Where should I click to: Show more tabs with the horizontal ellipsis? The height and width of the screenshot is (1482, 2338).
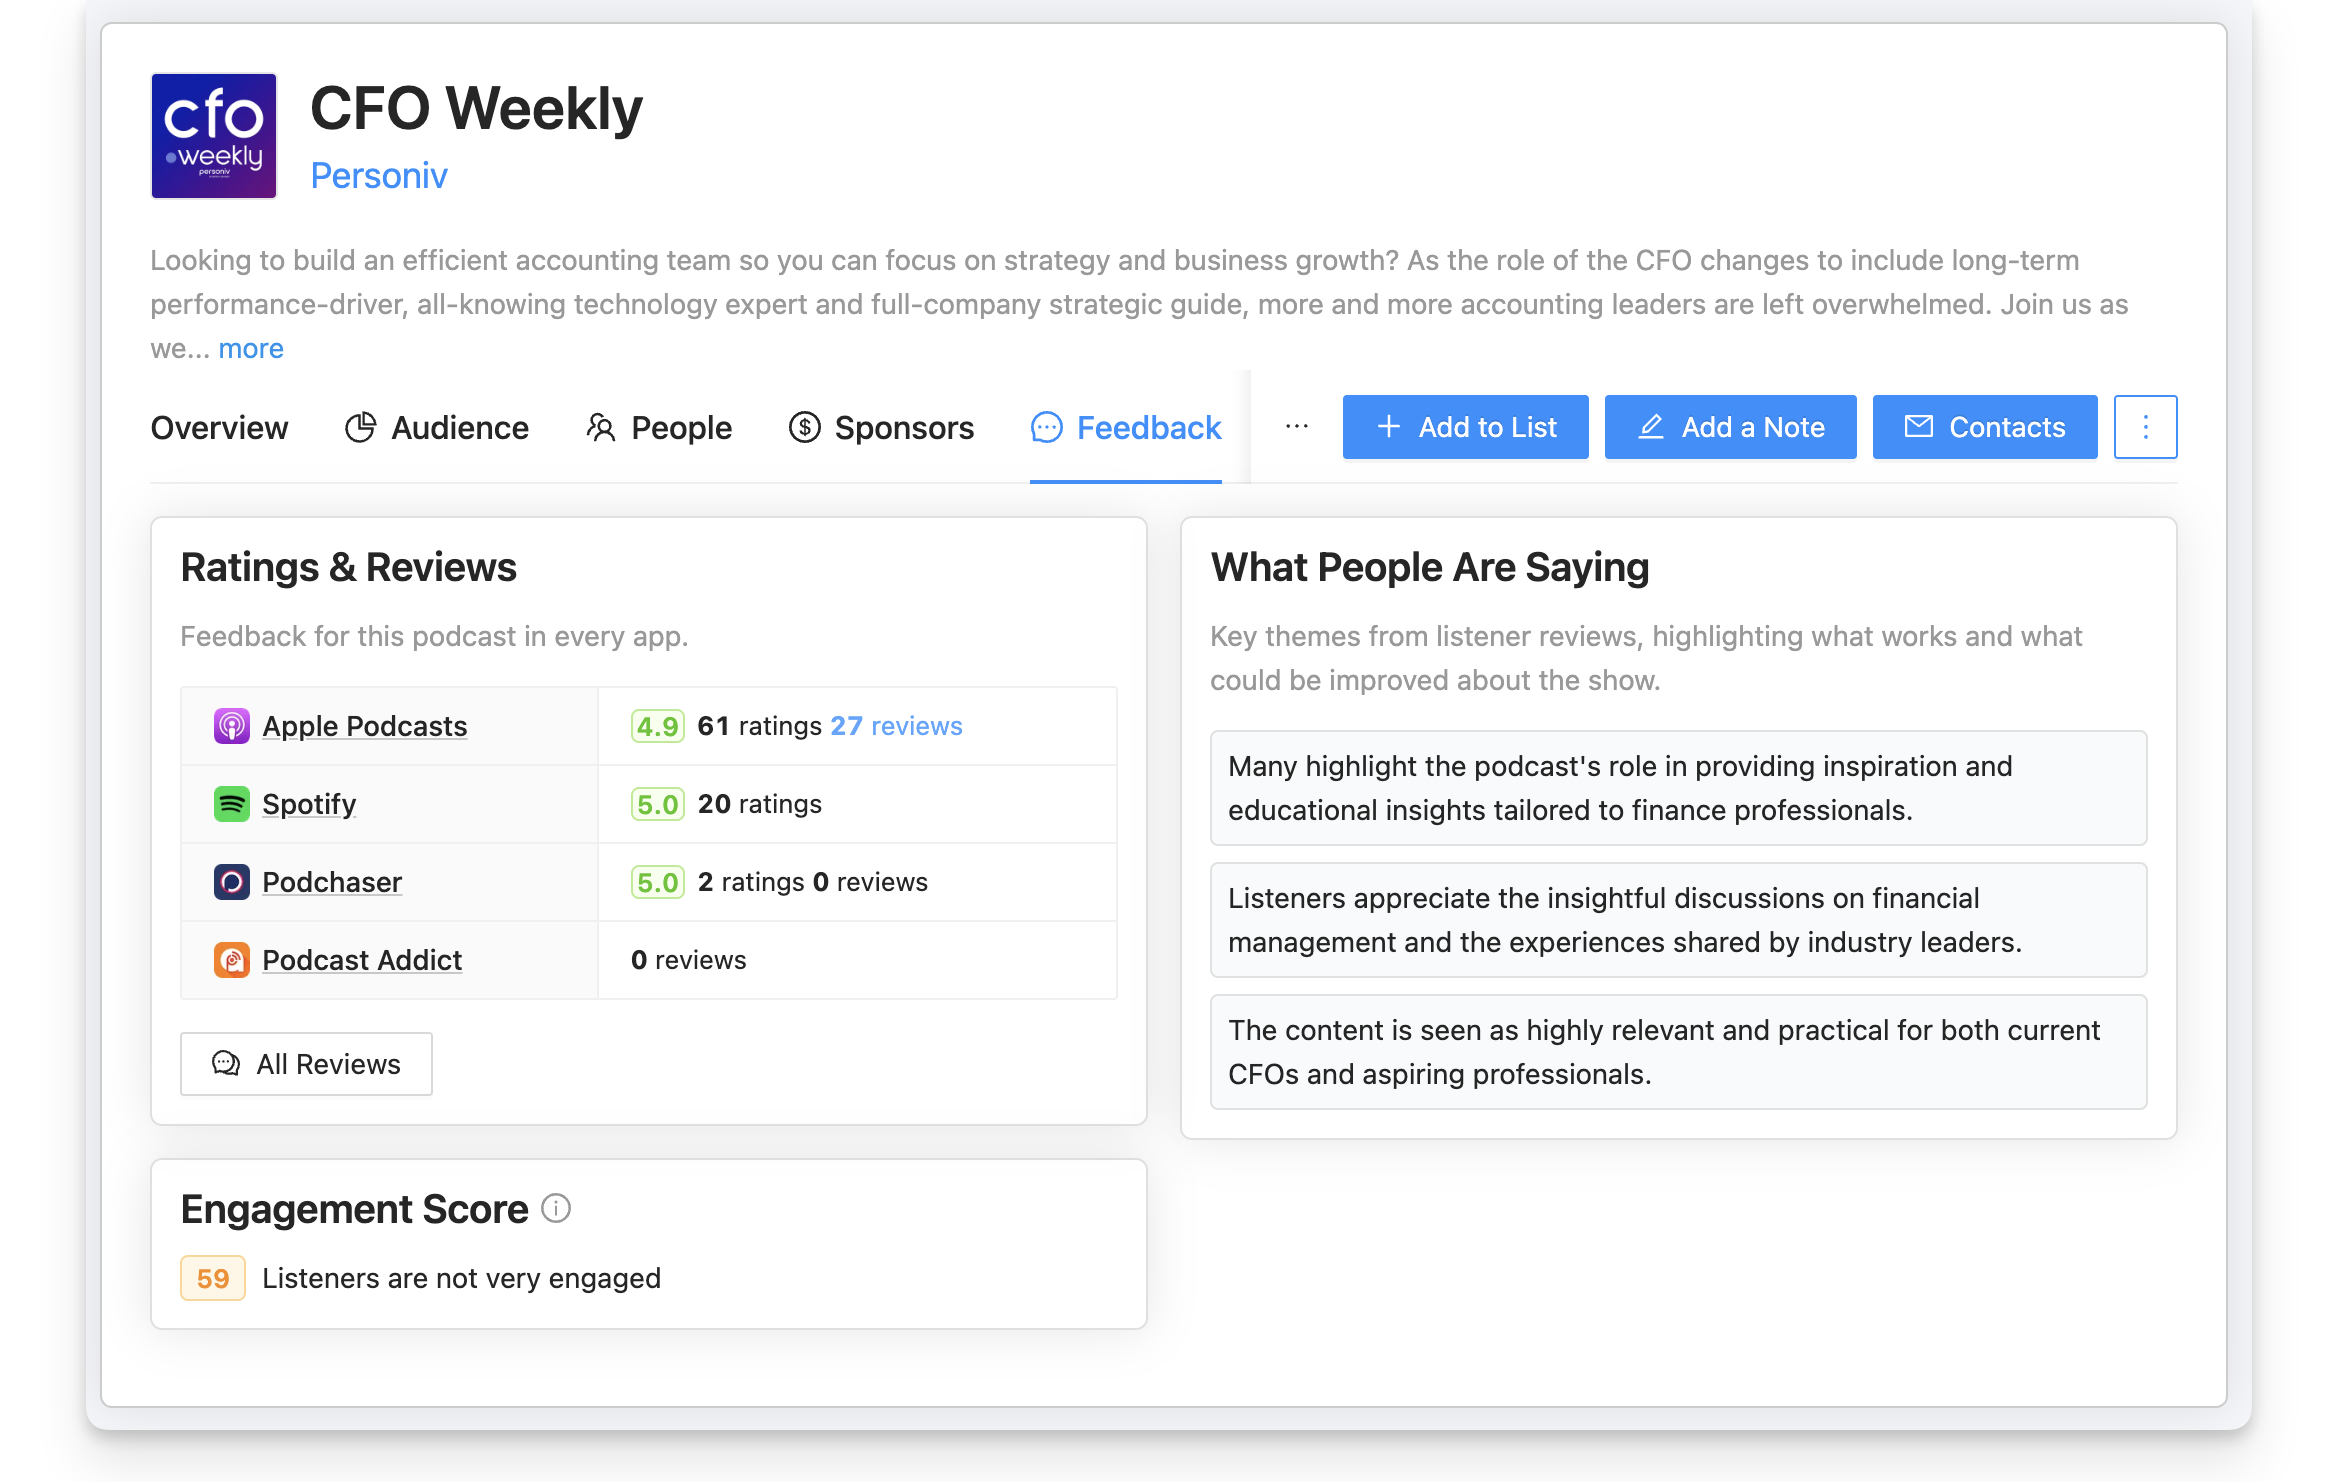click(x=1297, y=427)
